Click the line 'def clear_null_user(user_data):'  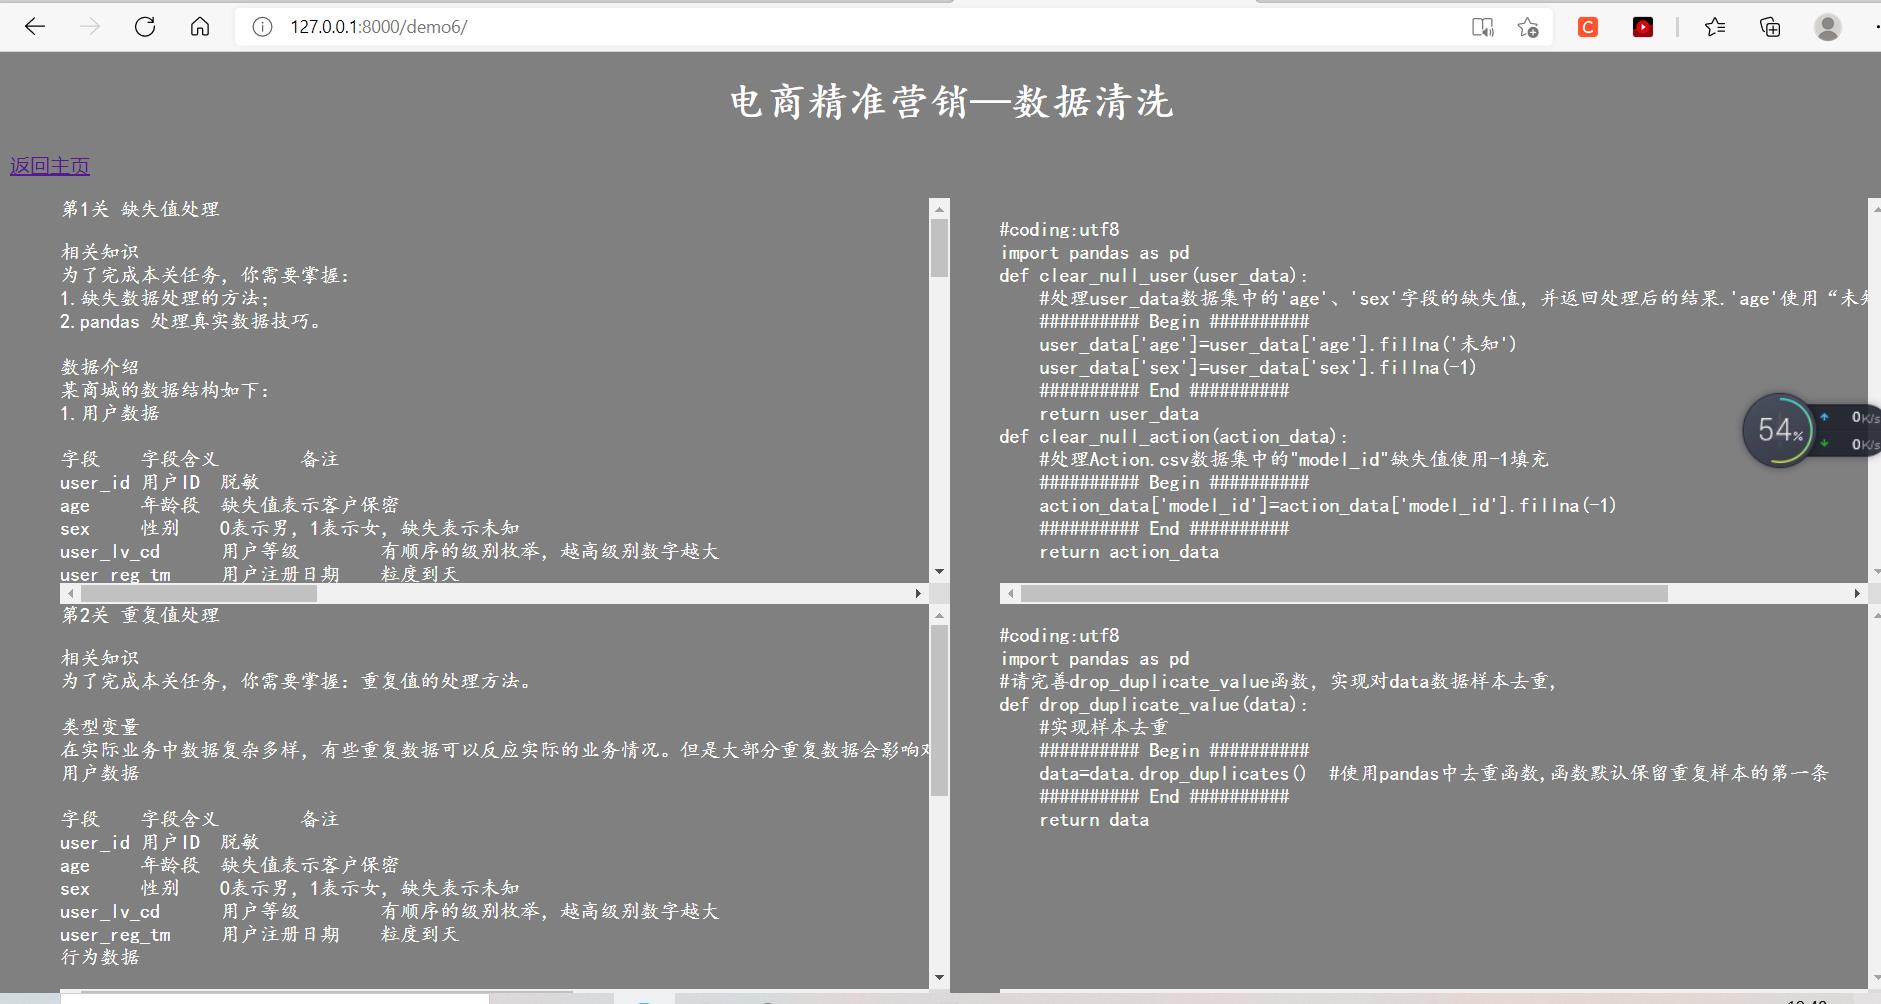click(x=1153, y=276)
